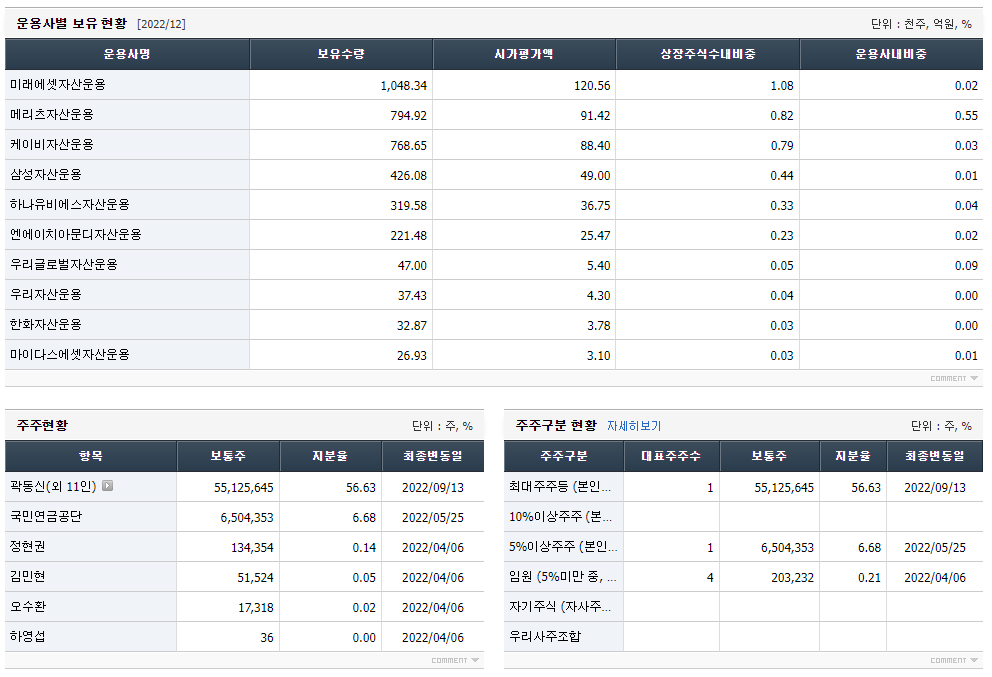Expand comment under 주주구분 현황 table

[953, 661]
